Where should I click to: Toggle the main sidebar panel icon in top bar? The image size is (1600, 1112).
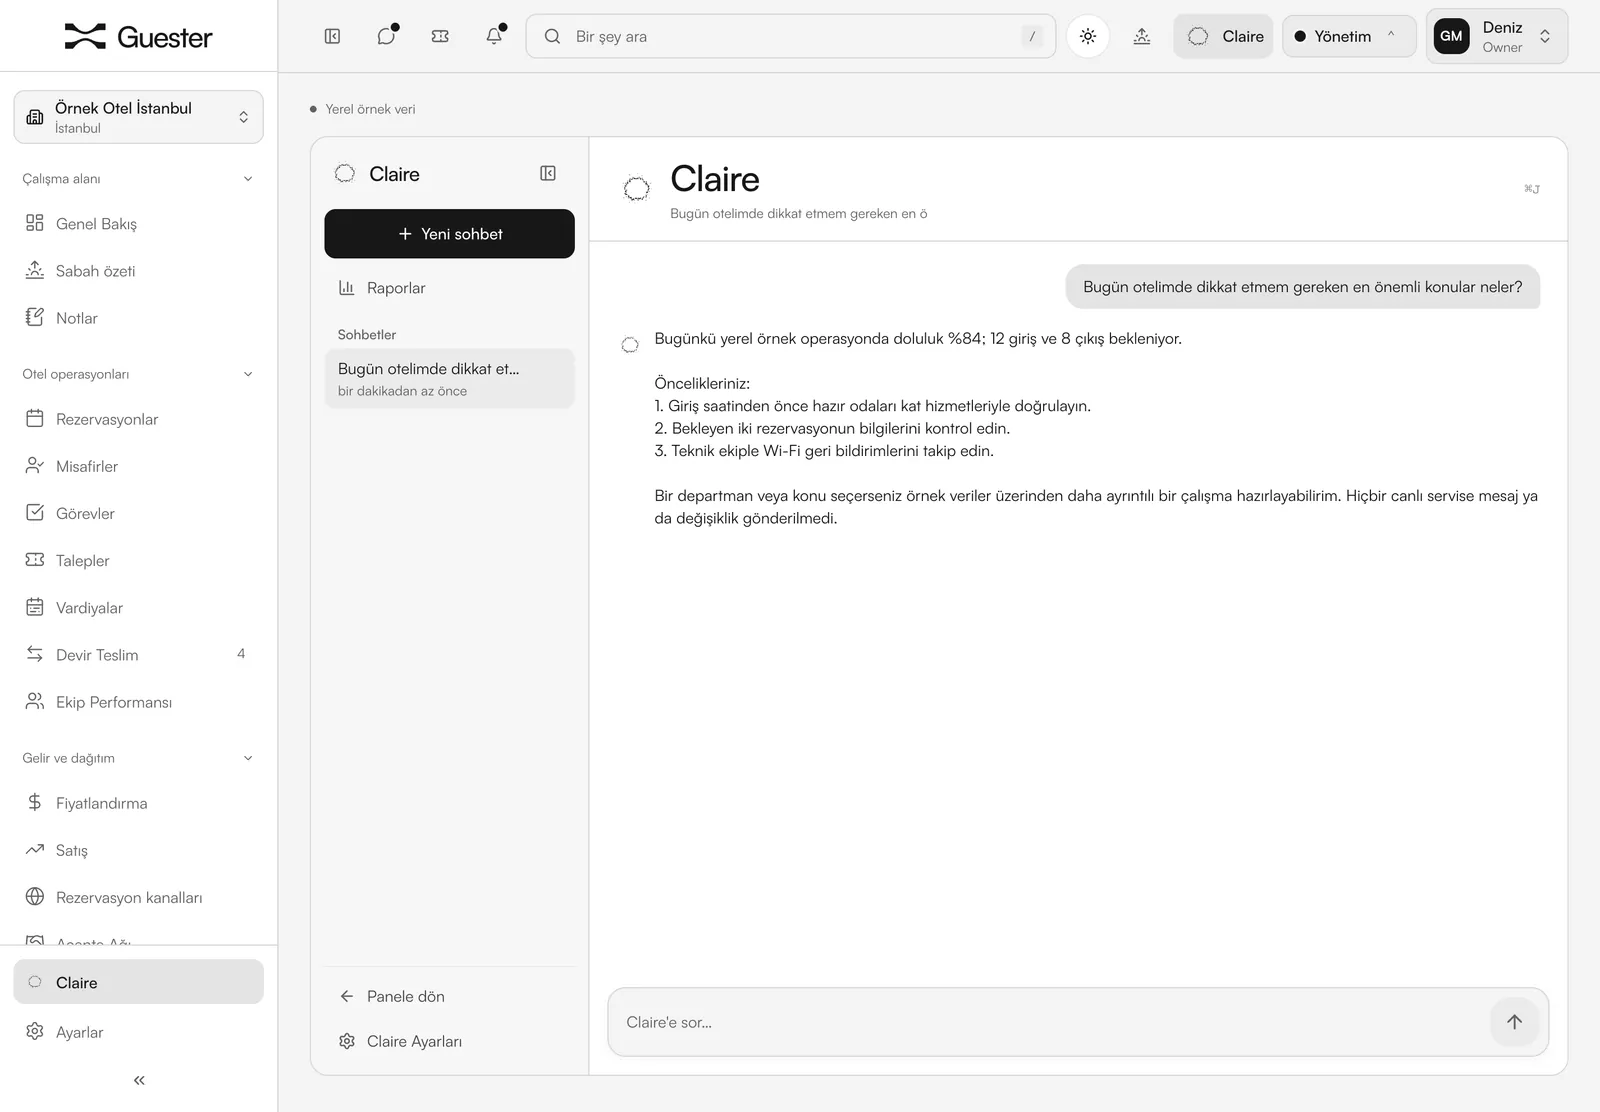click(x=333, y=36)
